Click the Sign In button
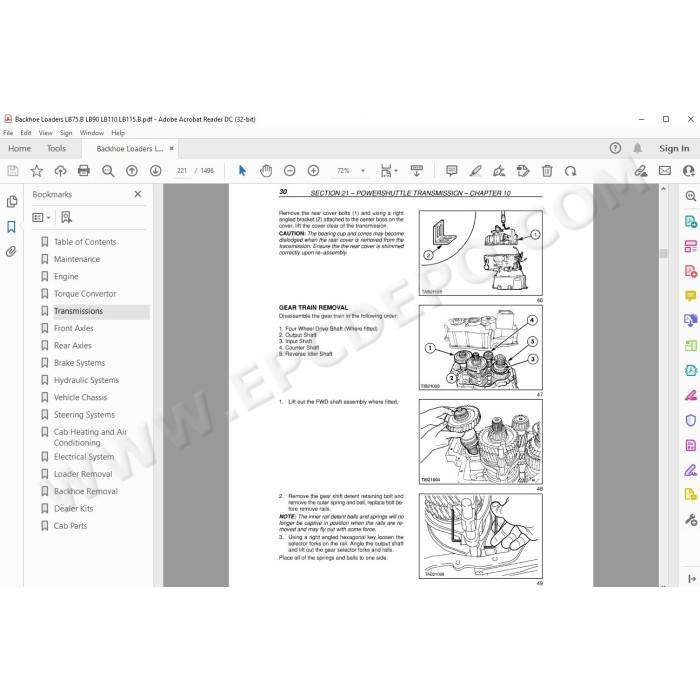Viewport: 700px width, 700px height. (x=674, y=148)
